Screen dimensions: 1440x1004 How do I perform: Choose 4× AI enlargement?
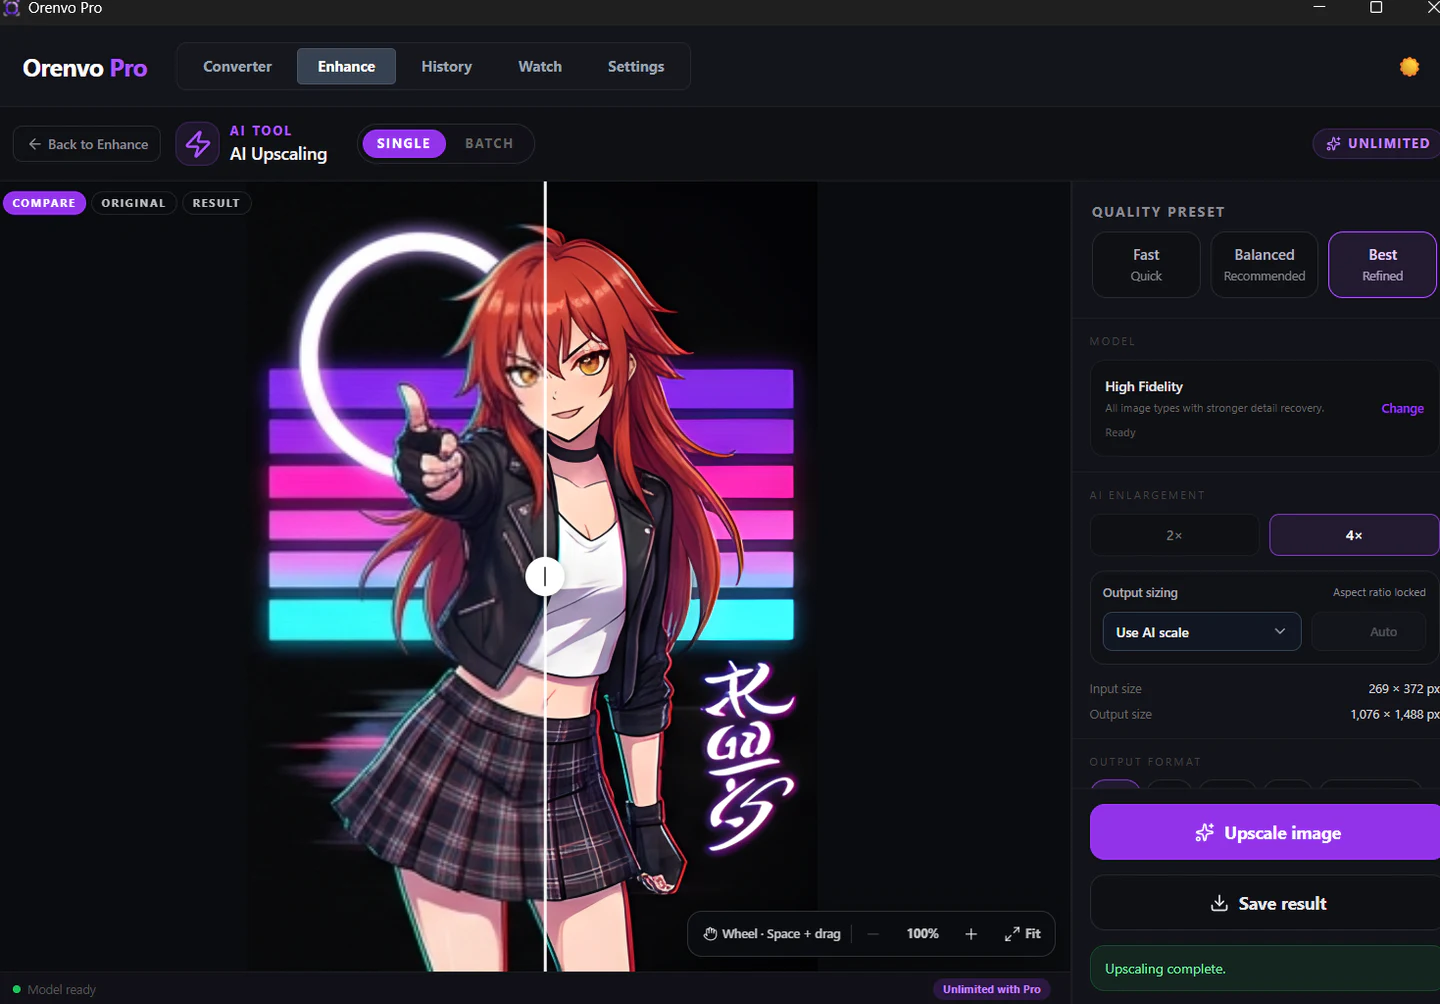click(x=1354, y=535)
